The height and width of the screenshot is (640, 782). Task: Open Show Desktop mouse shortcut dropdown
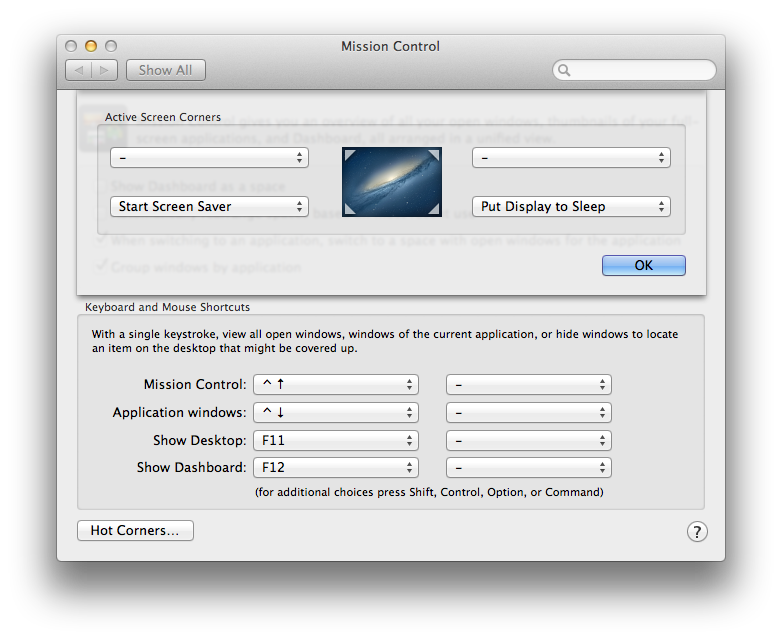529,440
